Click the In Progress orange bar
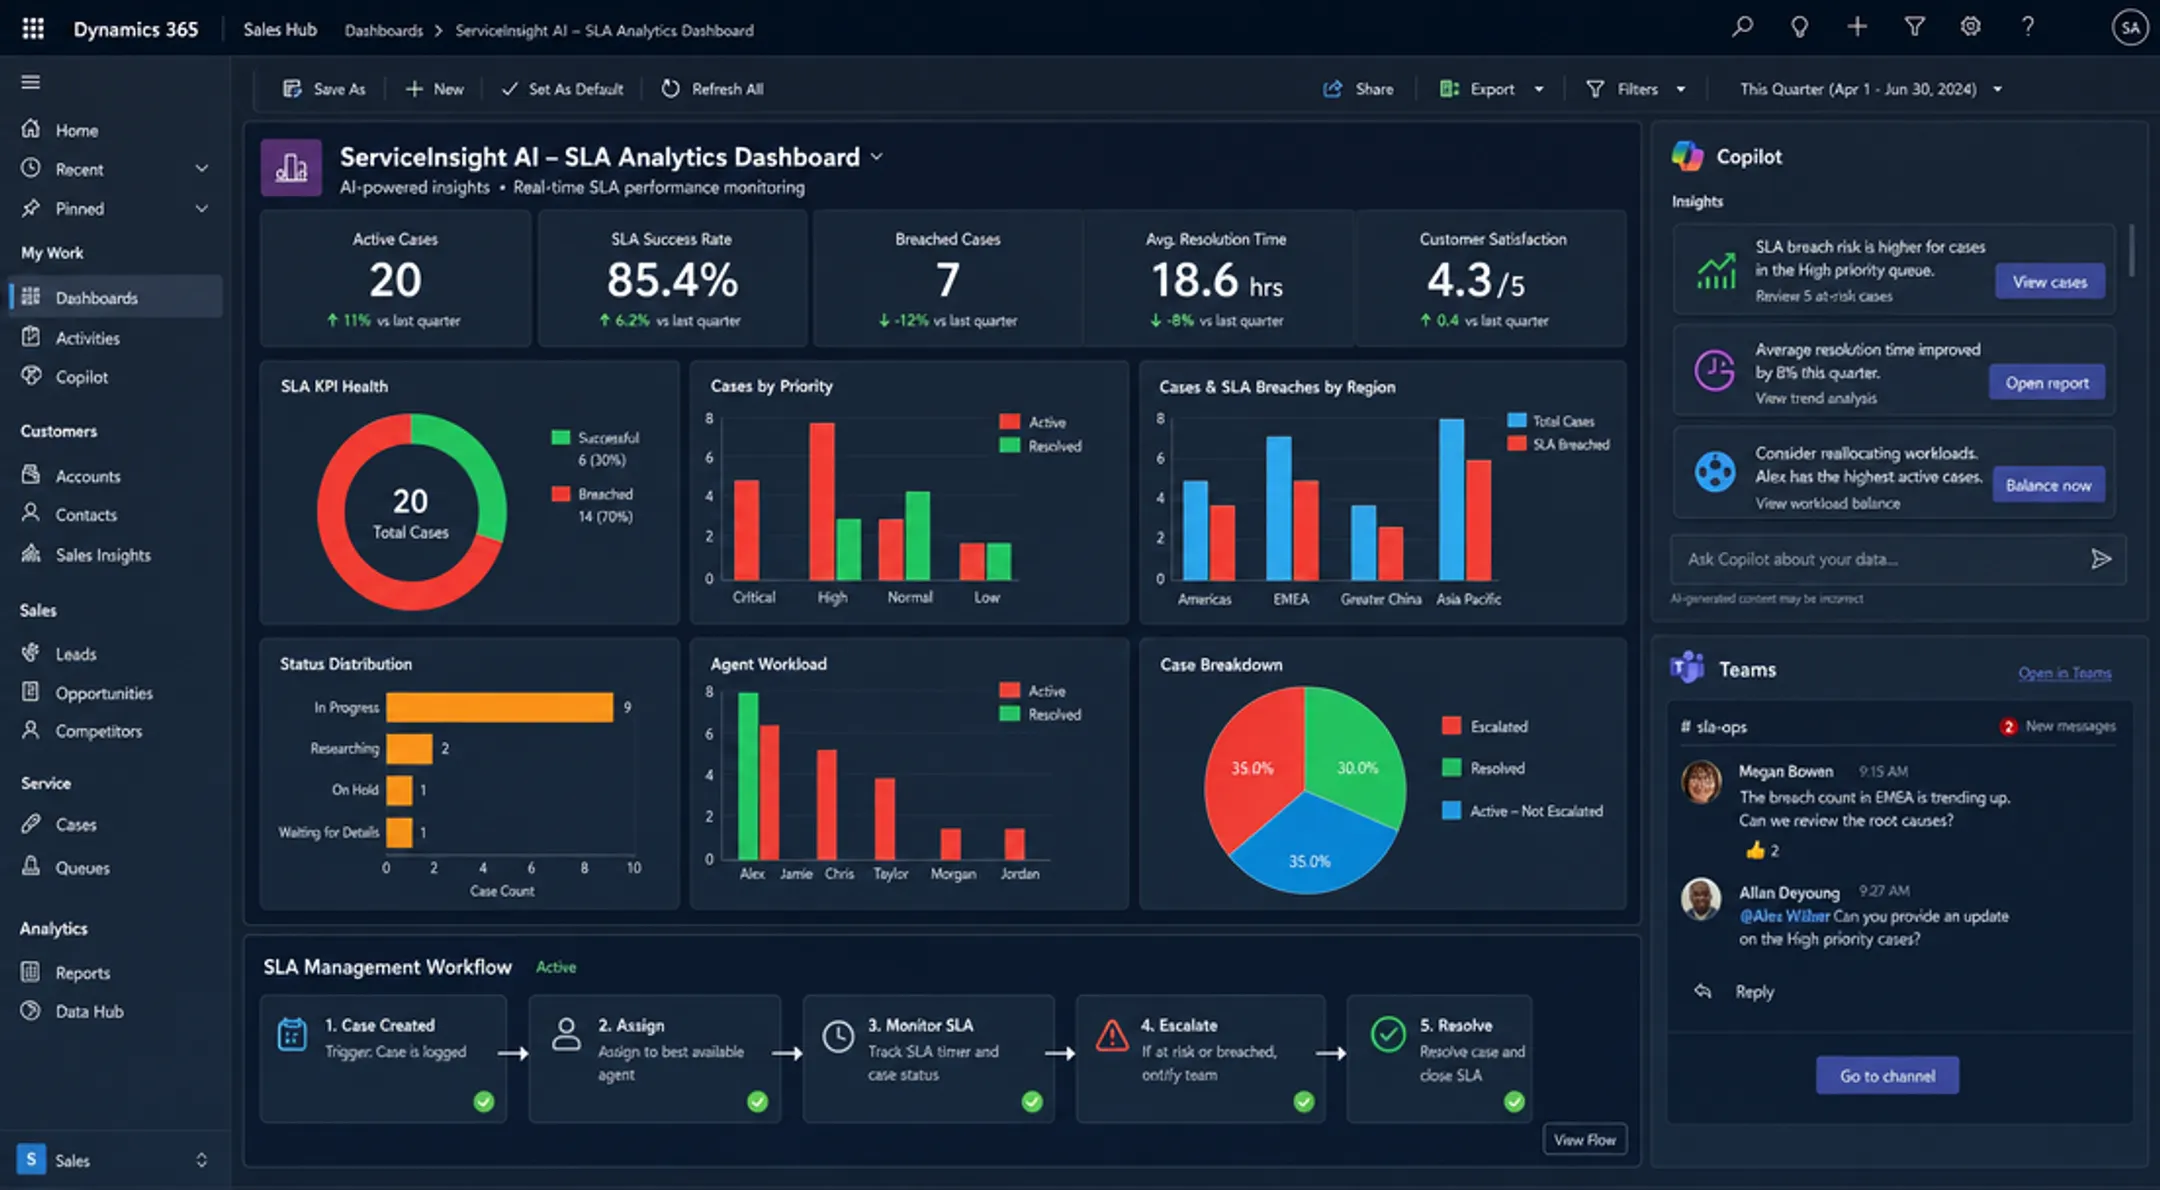 point(500,707)
